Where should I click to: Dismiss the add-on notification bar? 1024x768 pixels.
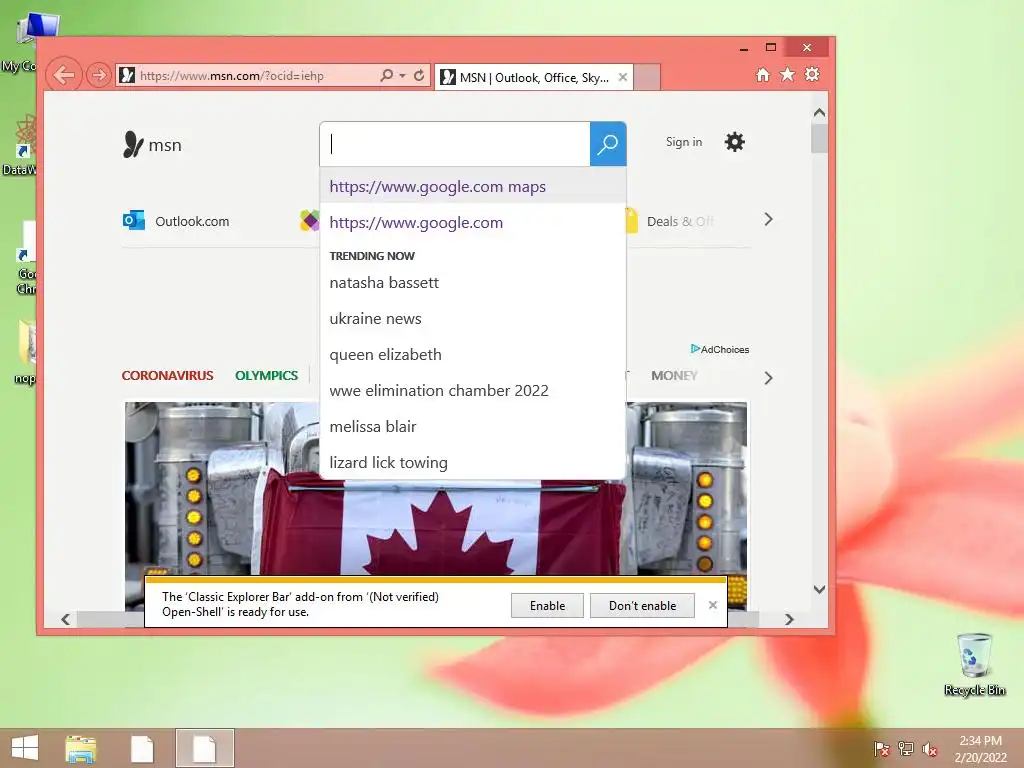(712, 605)
